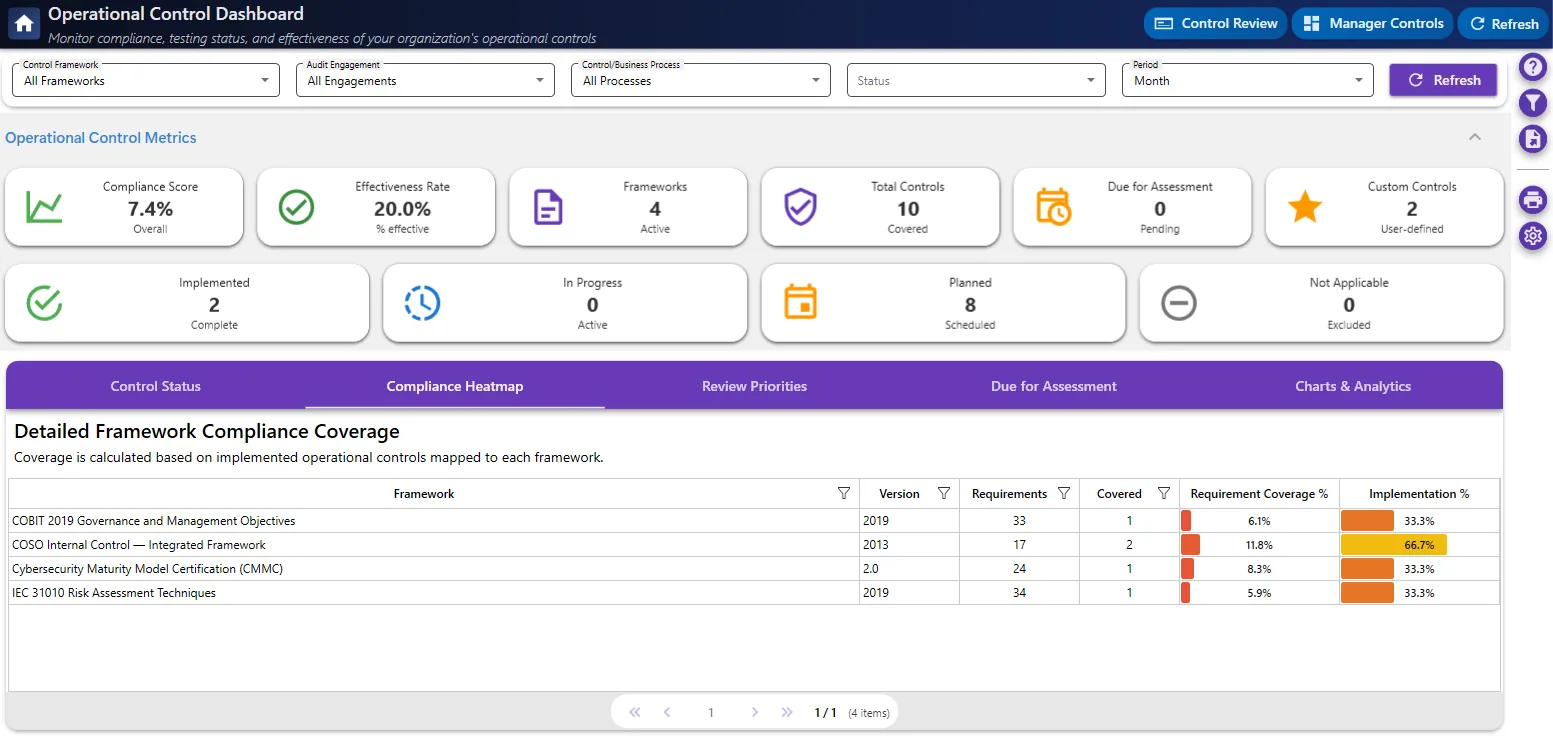Screen dimensions: 1553x739
Task: Click the Total Controls 10 value
Action: tap(907, 209)
